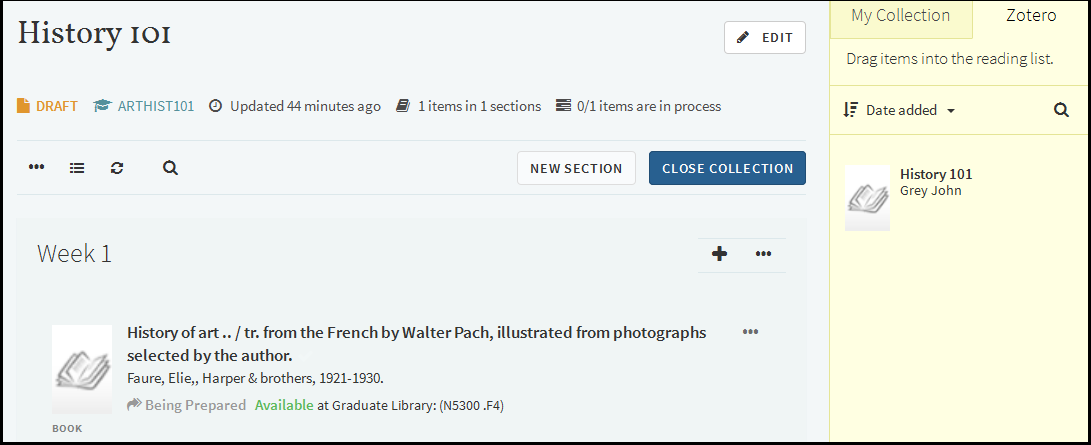Click the Week 1 section heading
The width and height of the screenshot is (1091, 445).
pos(74,254)
